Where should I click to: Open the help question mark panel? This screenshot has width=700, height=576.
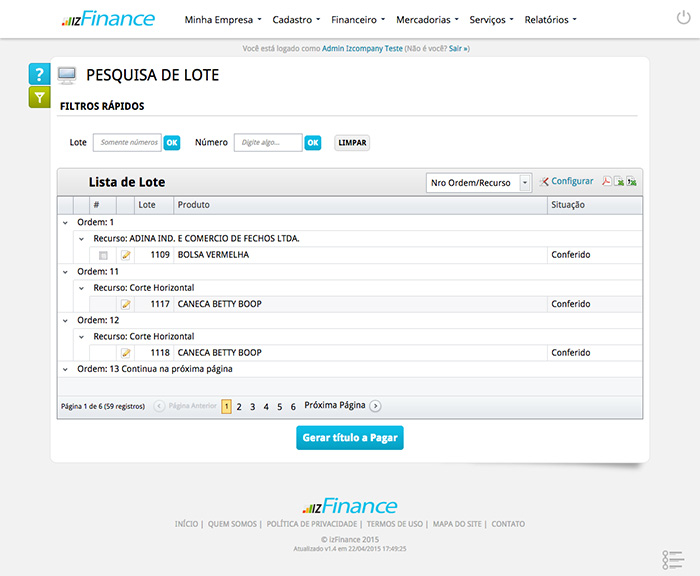(39, 74)
